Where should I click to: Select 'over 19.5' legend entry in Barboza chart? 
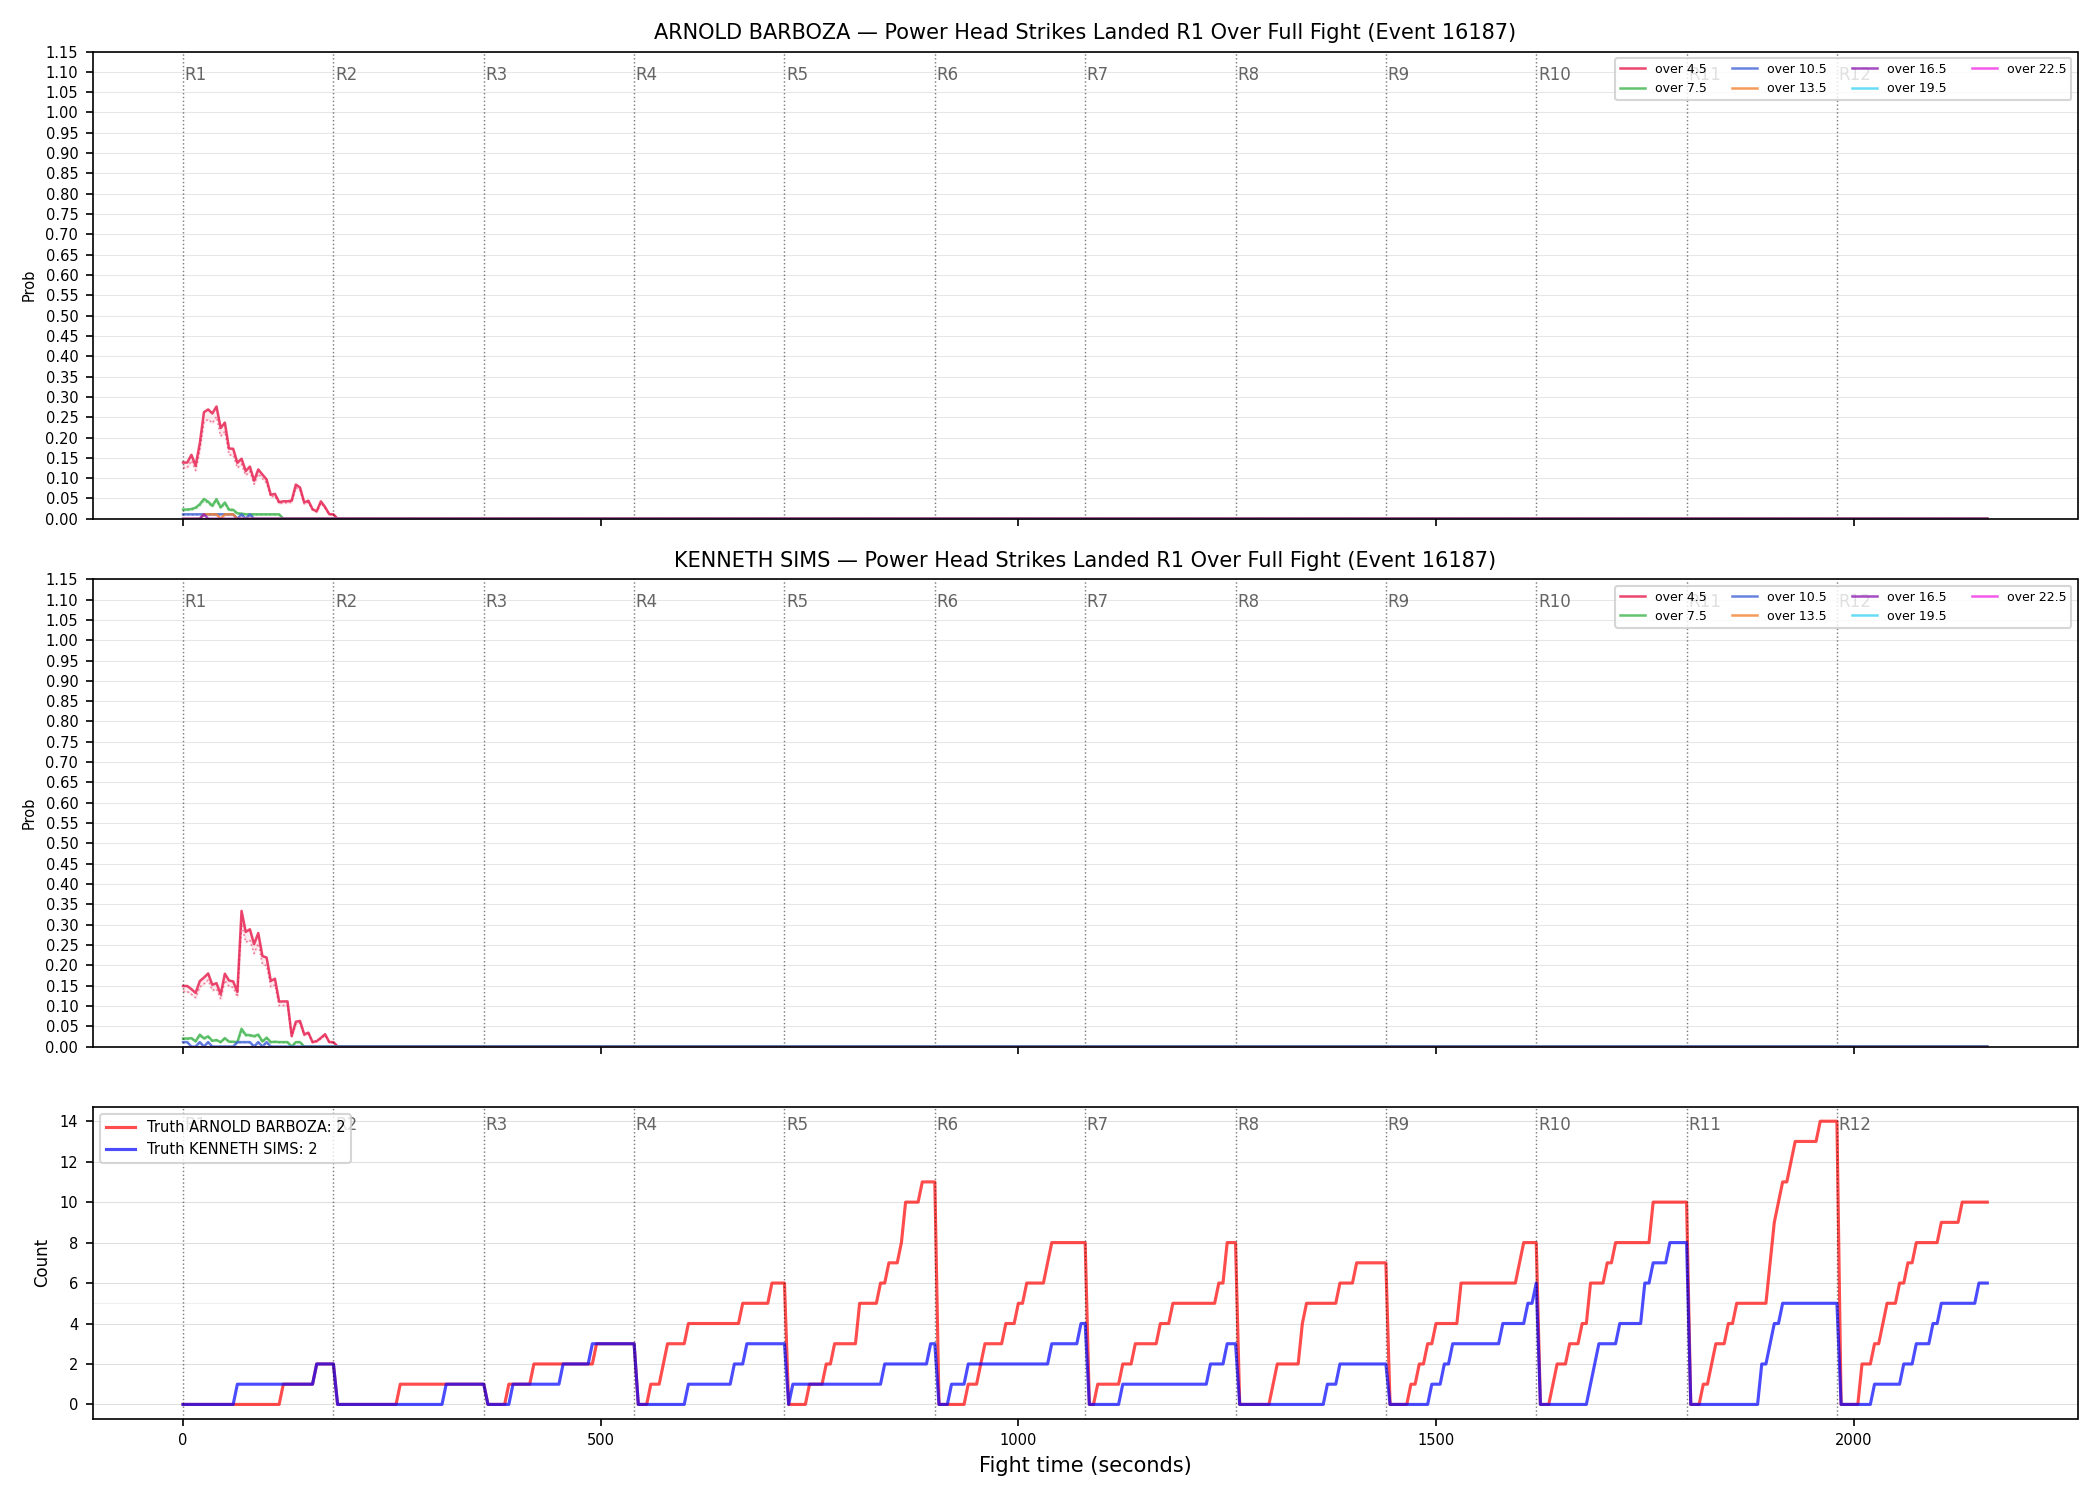click(1899, 88)
